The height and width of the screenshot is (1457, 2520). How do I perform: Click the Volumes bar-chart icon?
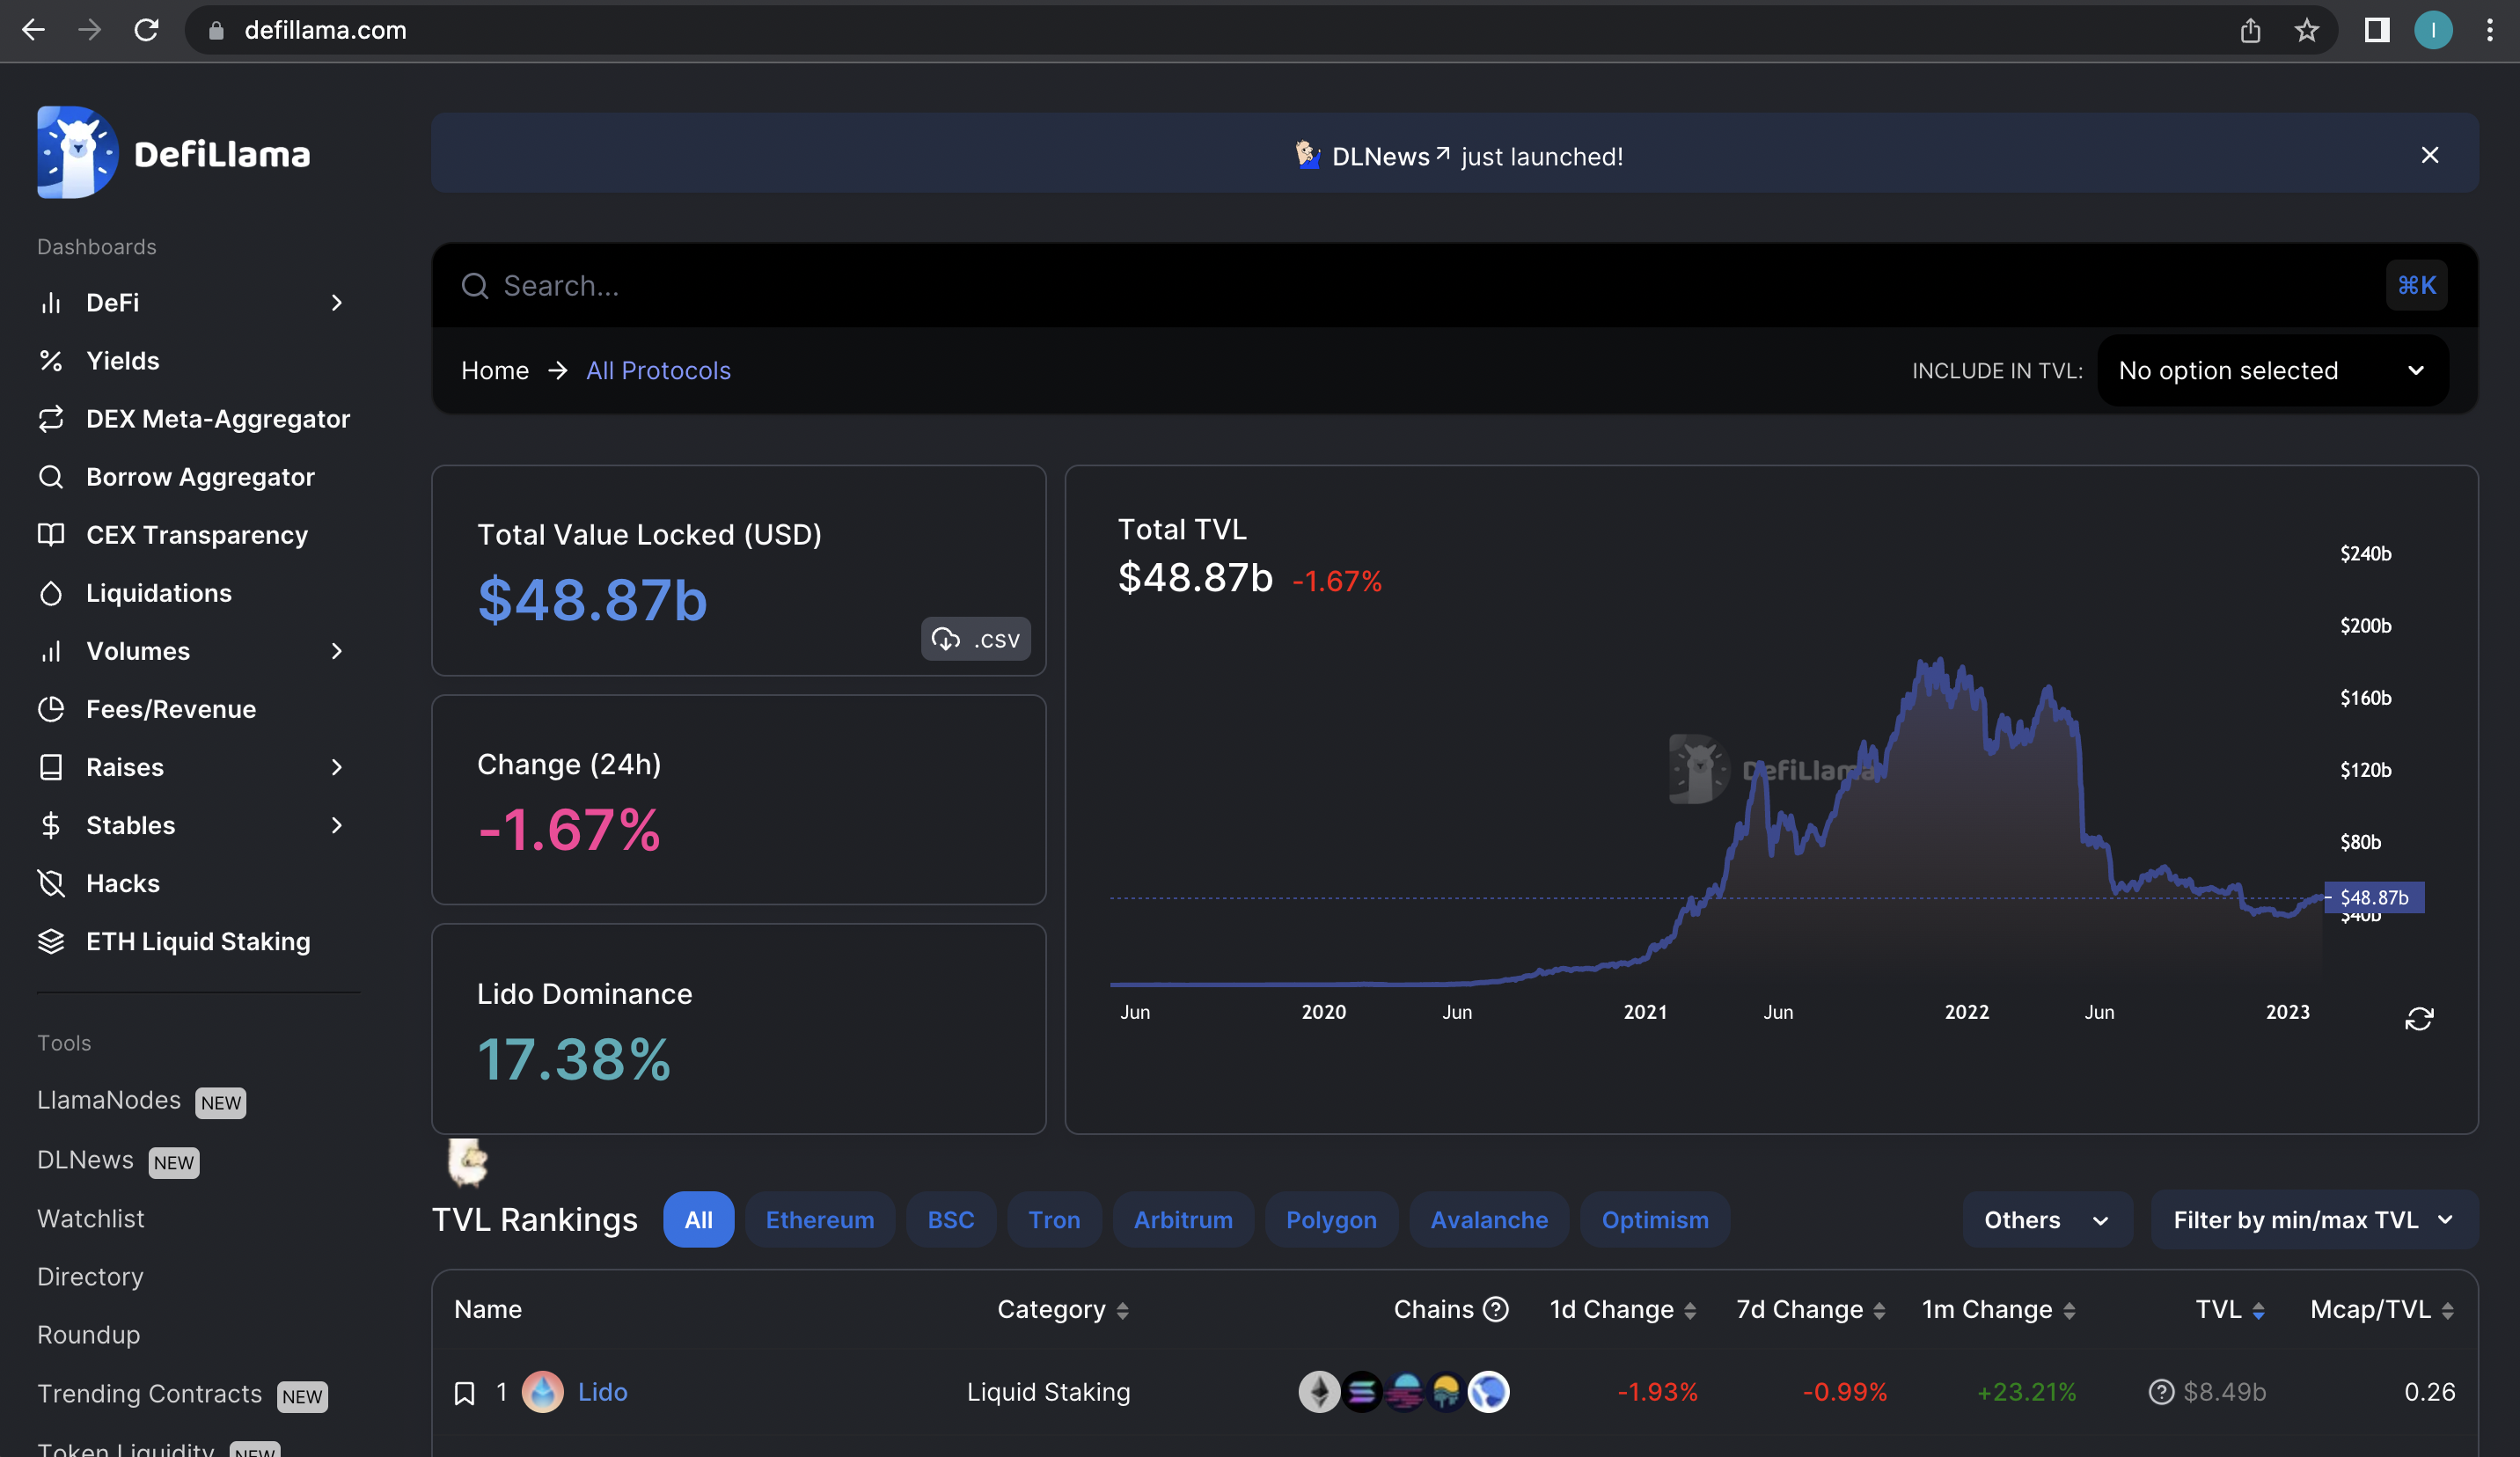(51, 651)
